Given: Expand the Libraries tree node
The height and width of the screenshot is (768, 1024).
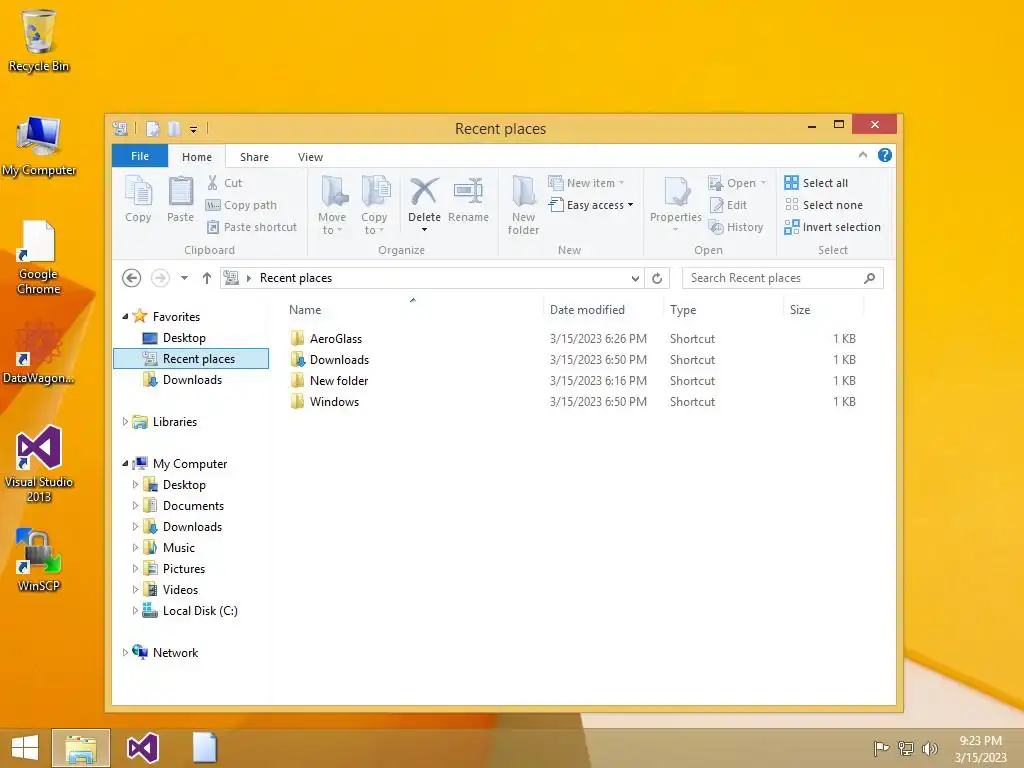Looking at the screenshot, I should point(125,422).
